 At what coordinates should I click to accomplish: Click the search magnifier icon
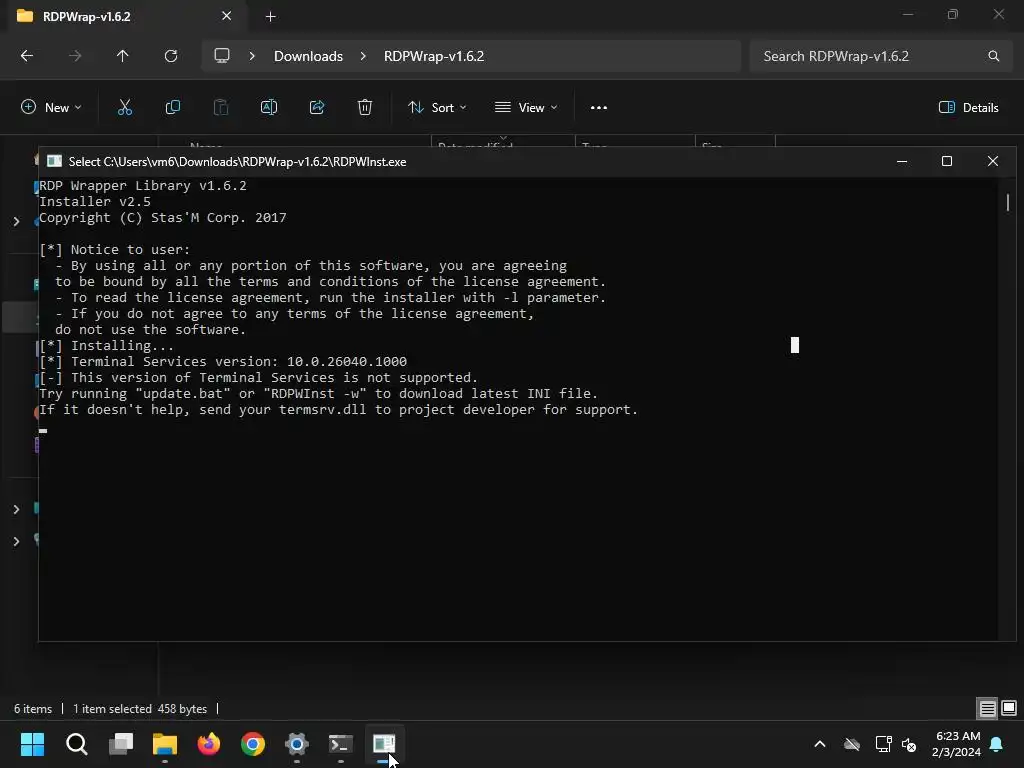point(993,56)
